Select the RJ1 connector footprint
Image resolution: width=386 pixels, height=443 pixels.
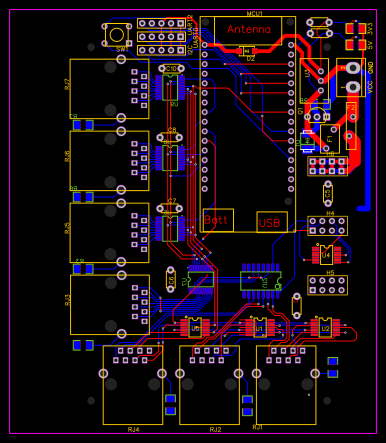(x=286, y=385)
